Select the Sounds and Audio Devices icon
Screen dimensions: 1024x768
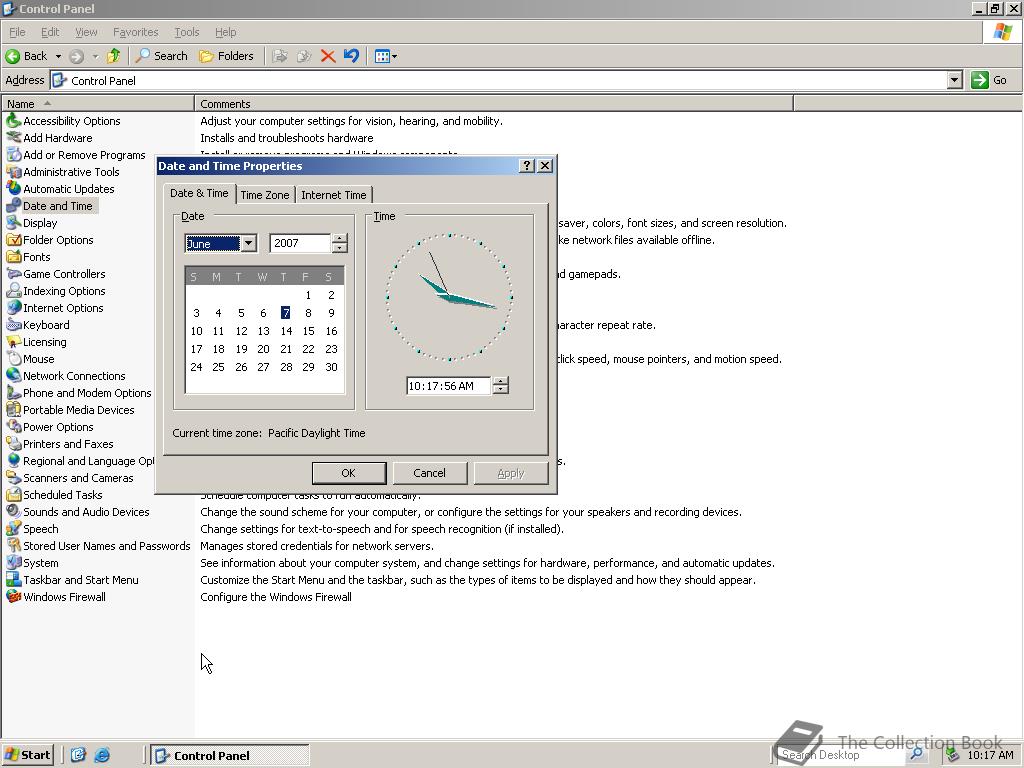coord(13,511)
